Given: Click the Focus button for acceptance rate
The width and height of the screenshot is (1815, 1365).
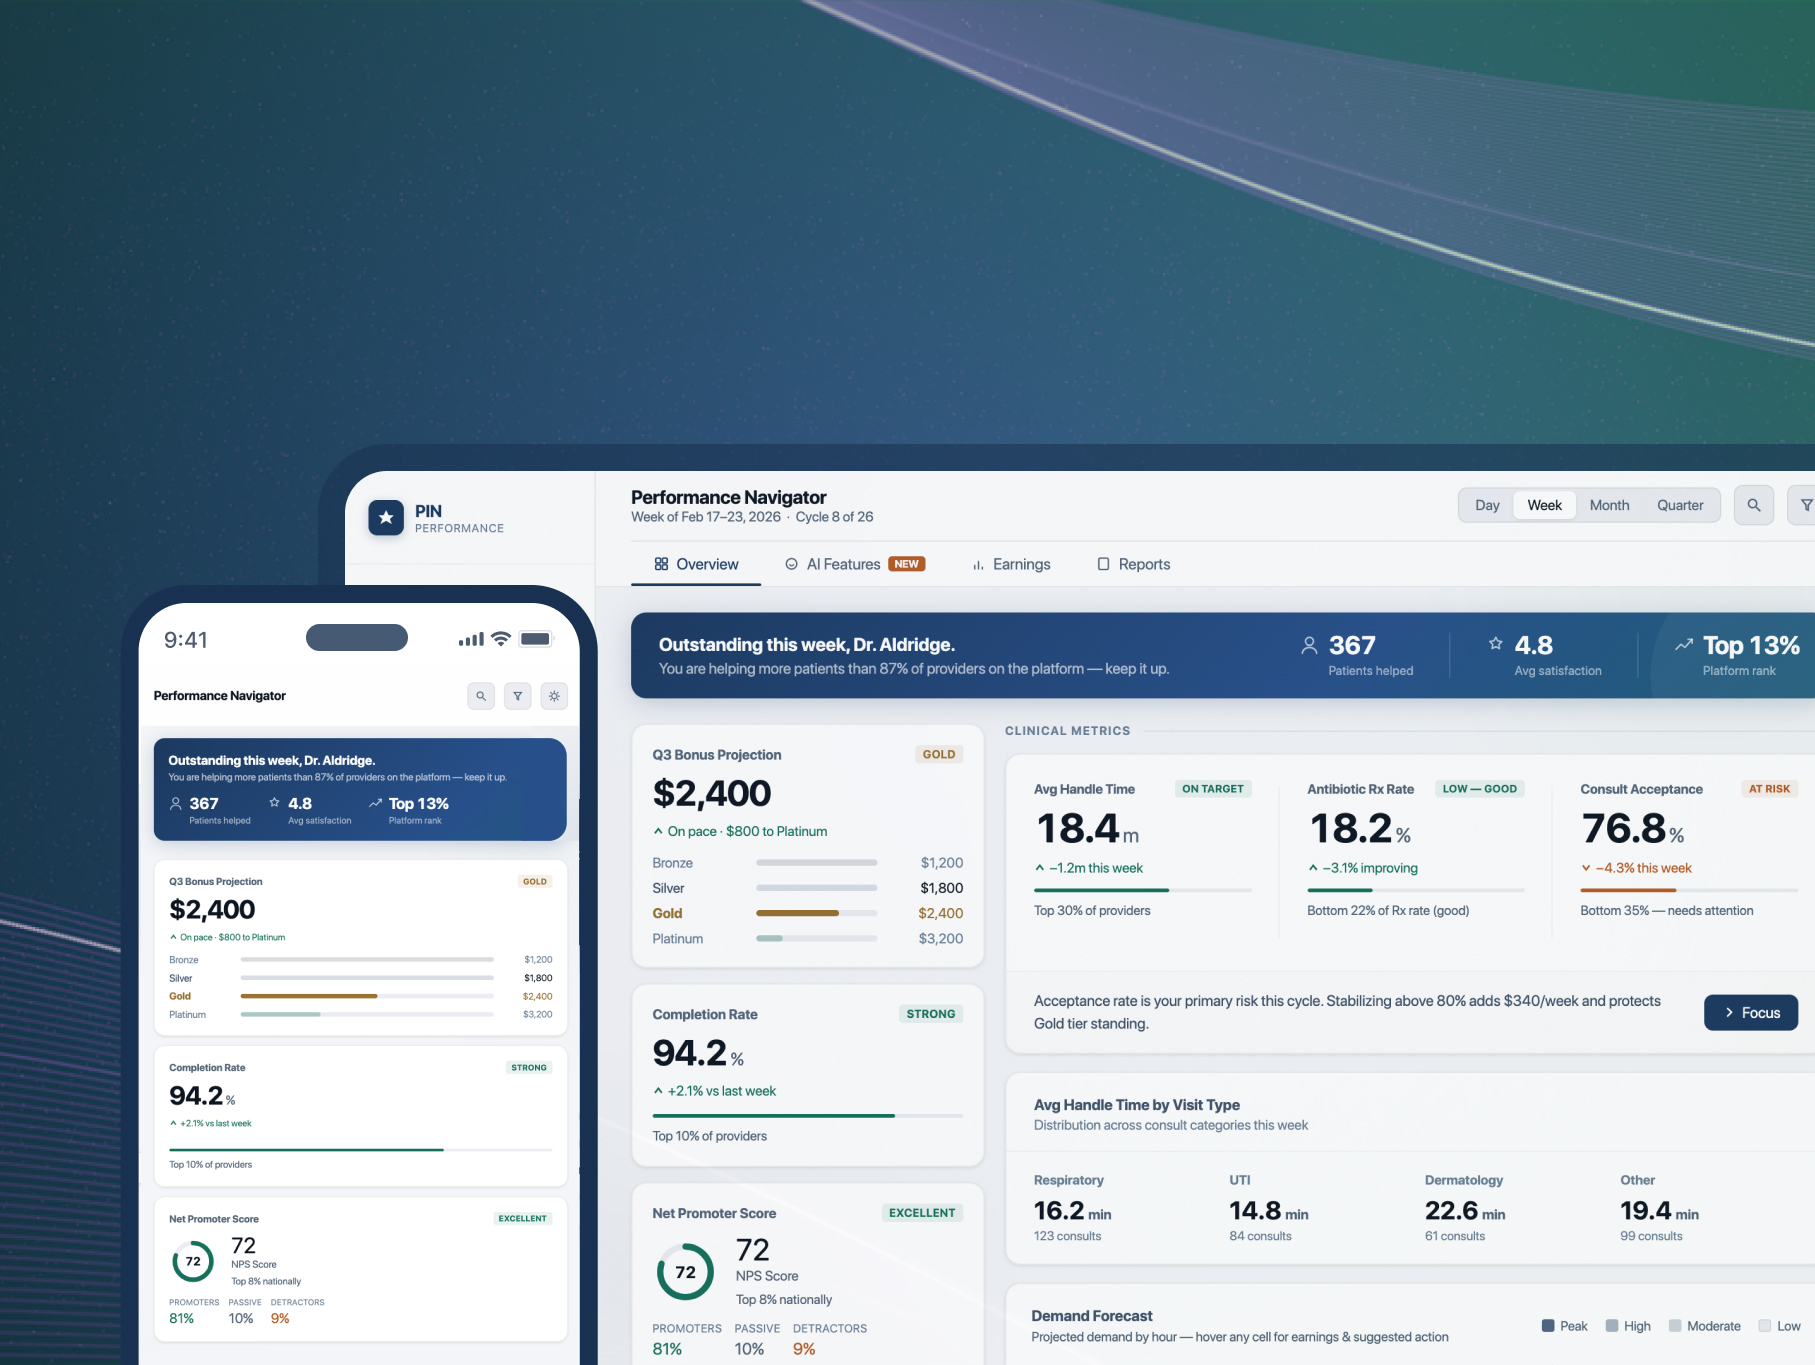Looking at the screenshot, I should point(1751,1012).
